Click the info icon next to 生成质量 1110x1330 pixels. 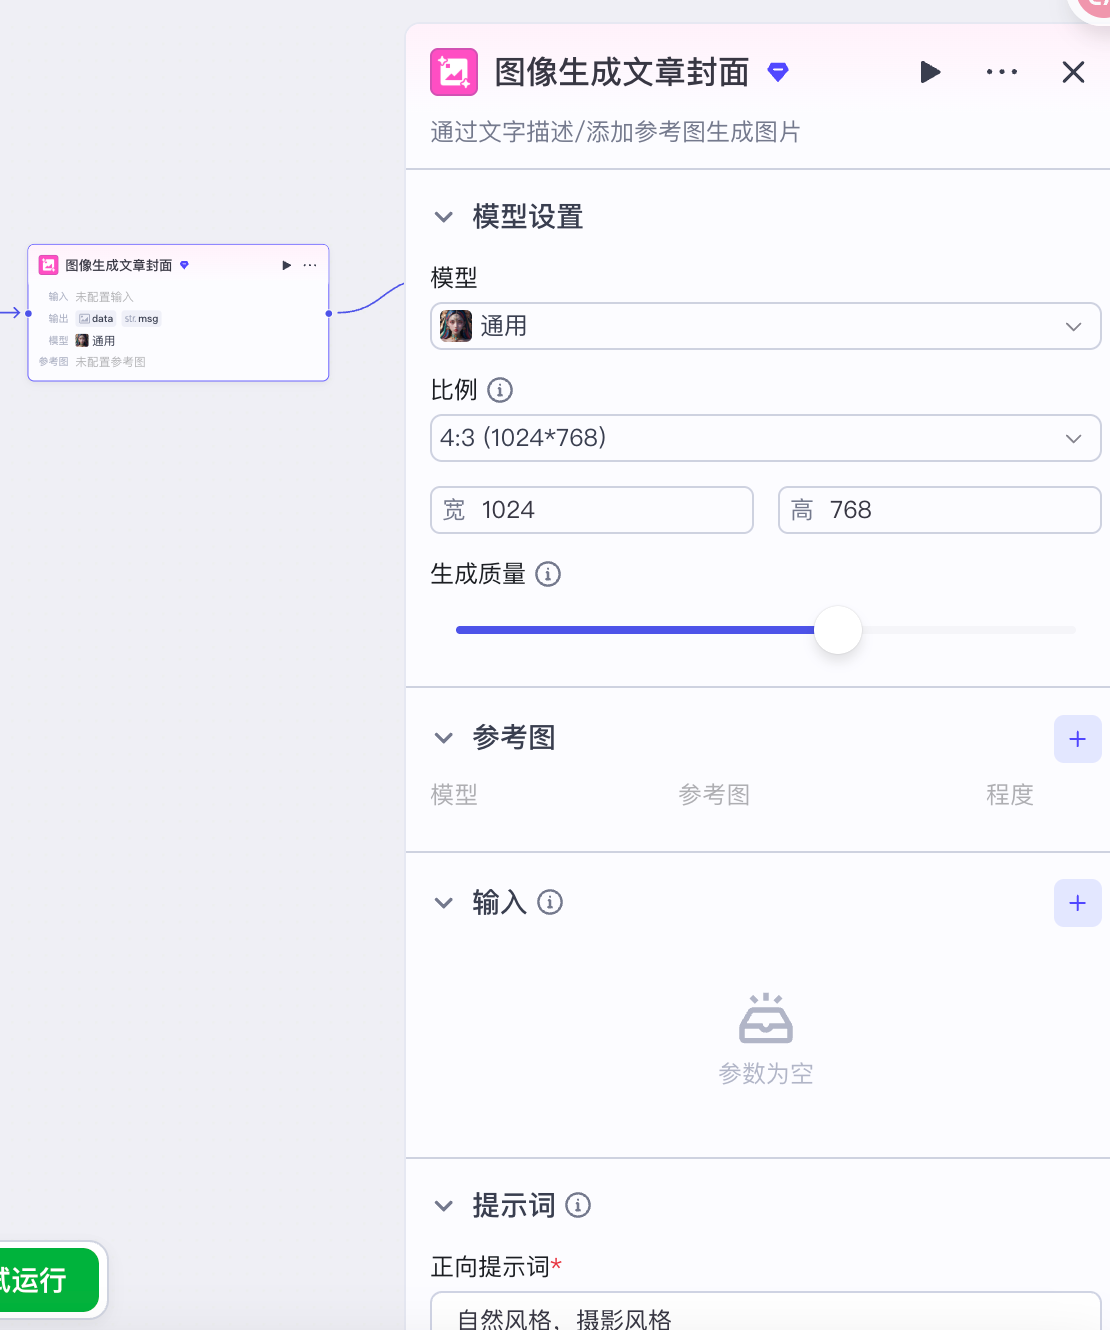[x=548, y=574]
